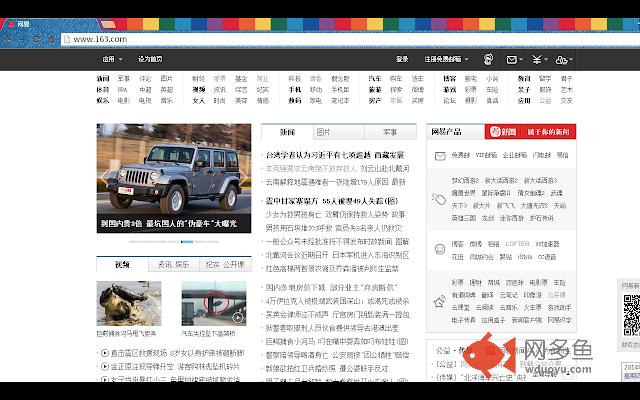Click the play icon beside 直击震区救援现场
640x400 pixels.
[x=105, y=353]
